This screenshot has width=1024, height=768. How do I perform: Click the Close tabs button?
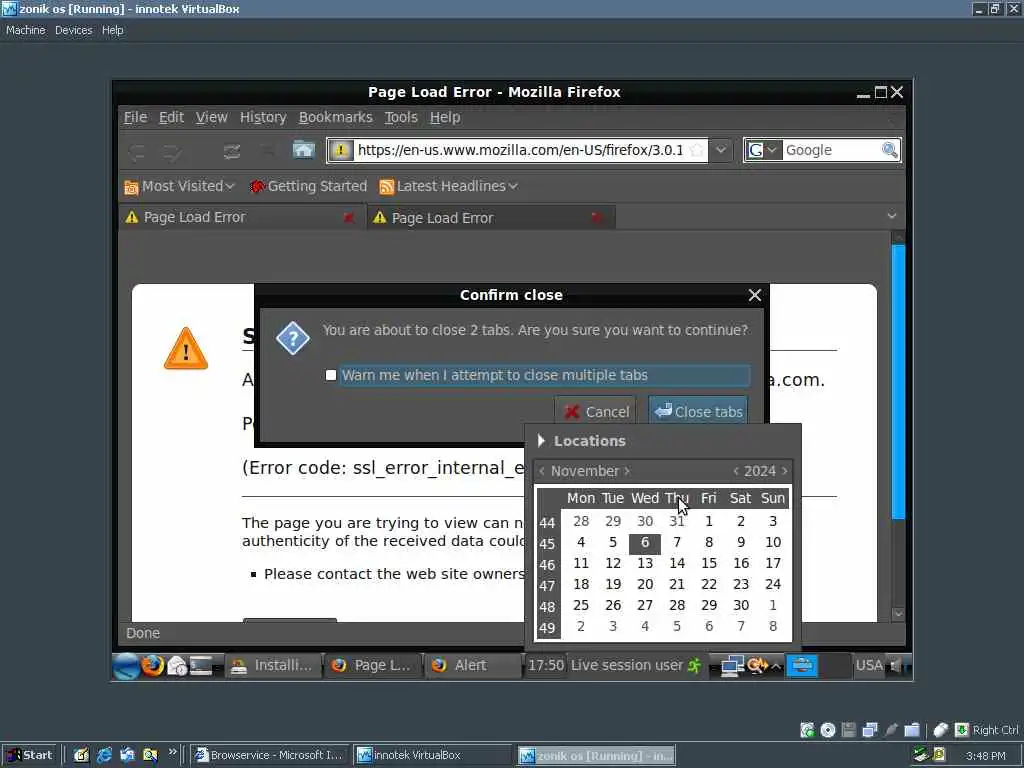click(699, 411)
